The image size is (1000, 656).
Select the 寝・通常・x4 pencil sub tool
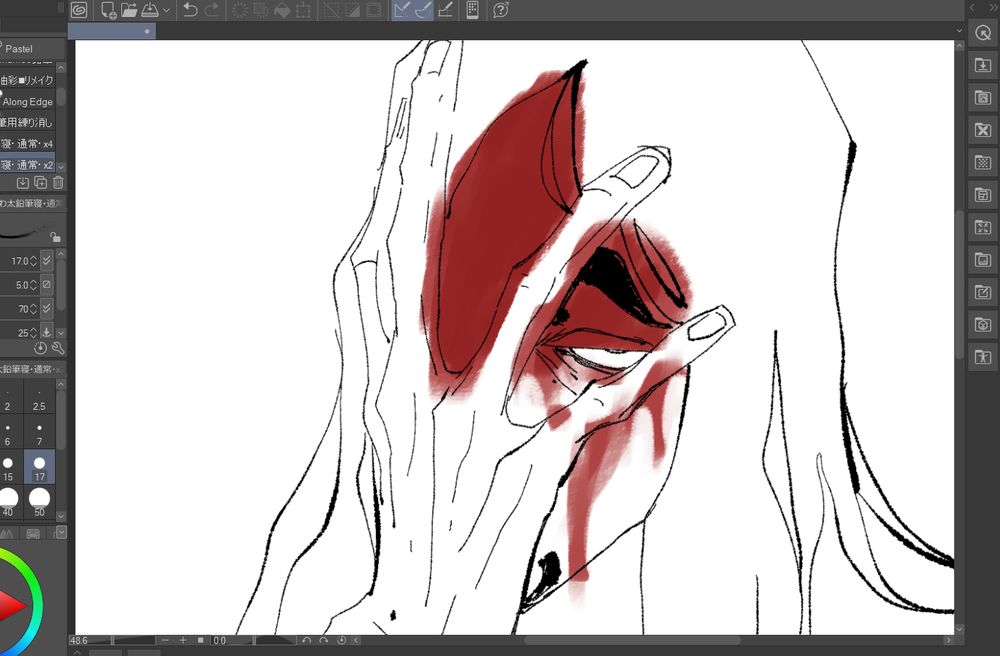(x=27, y=143)
